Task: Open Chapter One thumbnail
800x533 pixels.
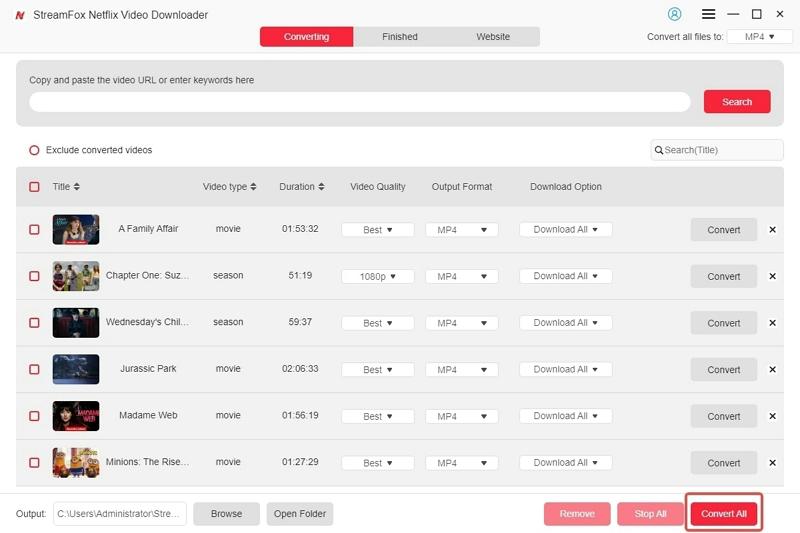Action: click(x=76, y=276)
